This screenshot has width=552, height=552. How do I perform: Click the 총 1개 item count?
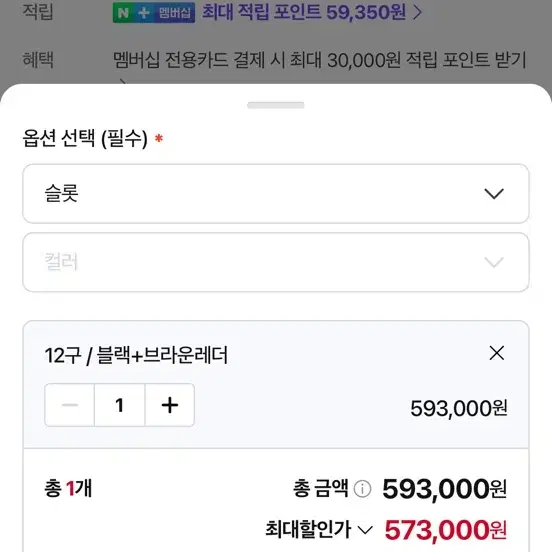[x=68, y=489]
